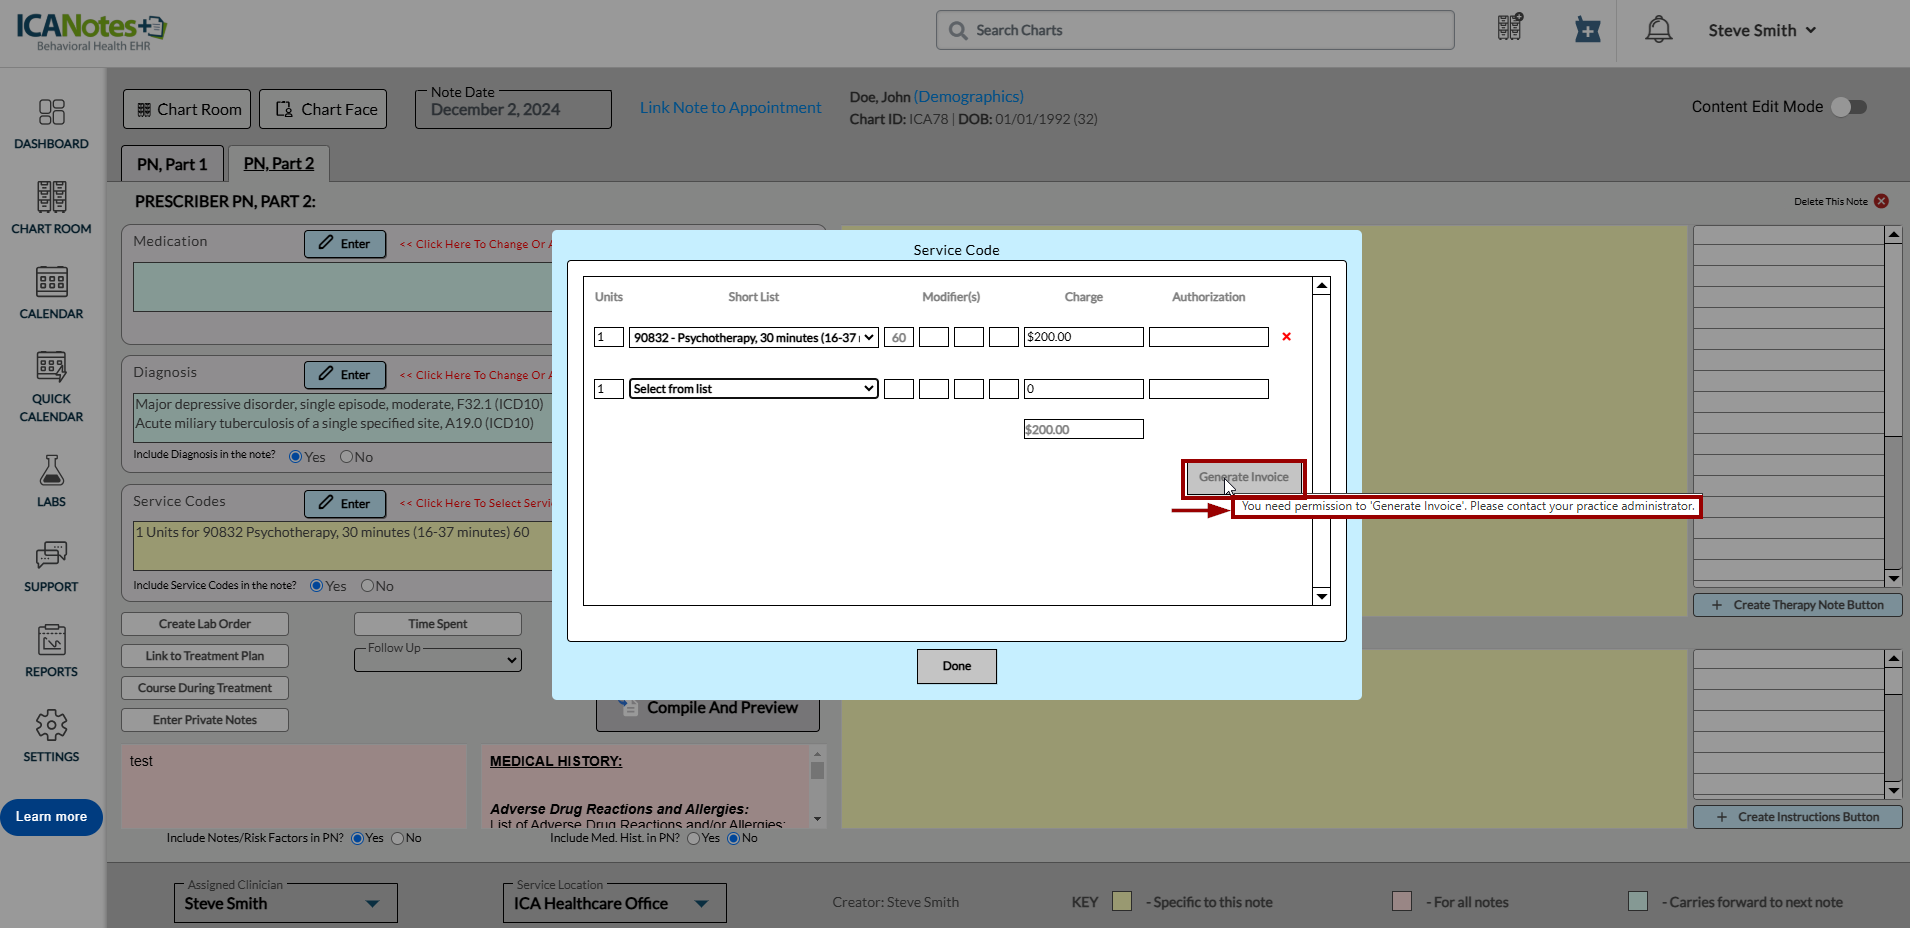Viewport: 1910px width, 928px height.
Task: Open the Steve Smith user menu
Action: click(x=1761, y=30)
